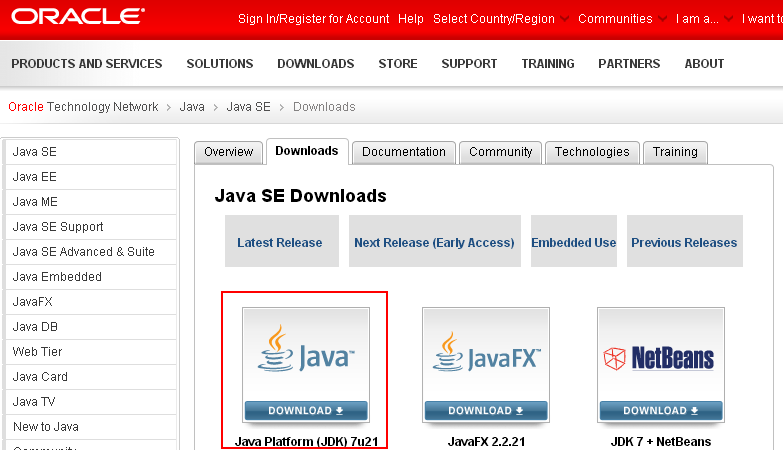Click 'Java Platform (JDK) 7u21' caption

coord(307,442)
